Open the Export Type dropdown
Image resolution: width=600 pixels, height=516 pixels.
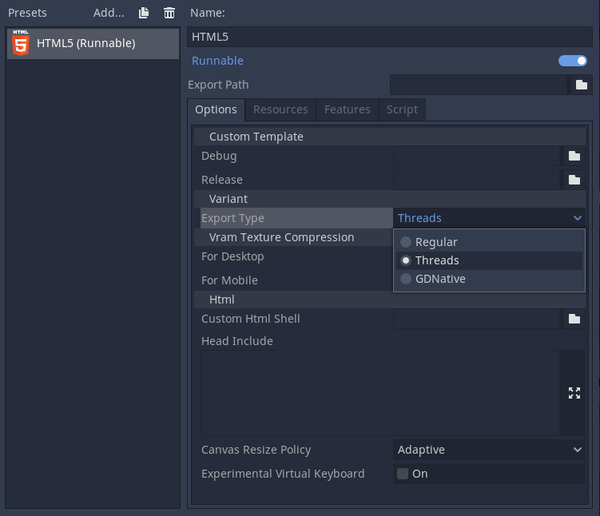(x=489, y=218)
